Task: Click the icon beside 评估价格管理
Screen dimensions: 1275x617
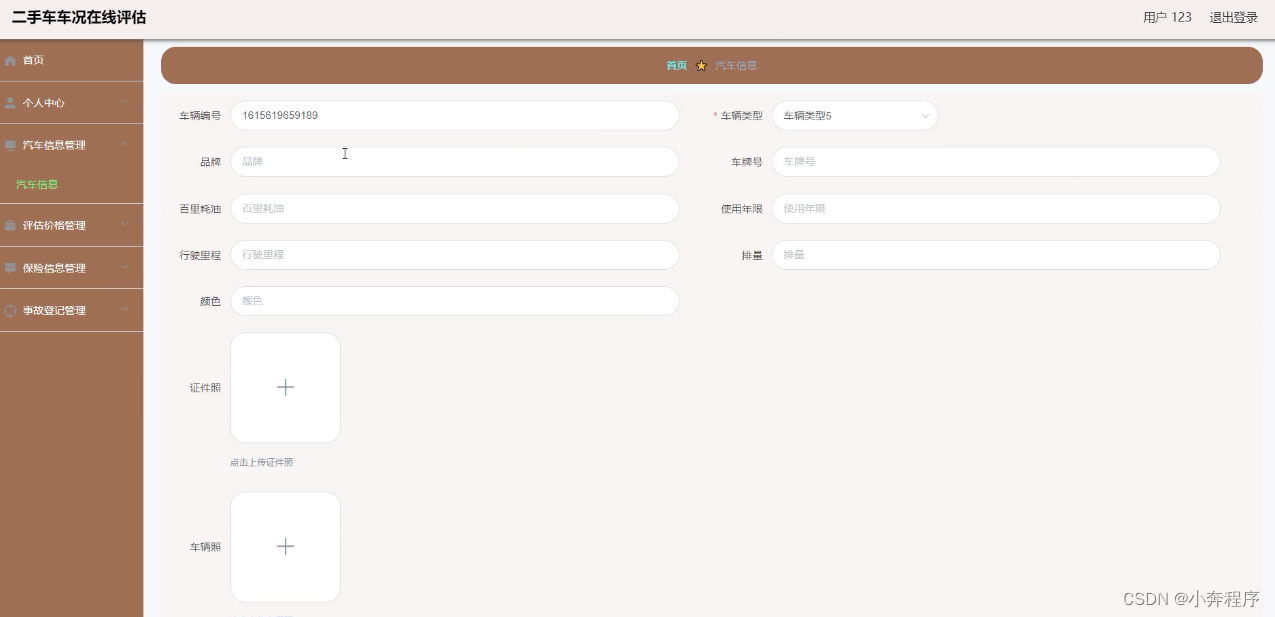Action: (x=11, y=226)
